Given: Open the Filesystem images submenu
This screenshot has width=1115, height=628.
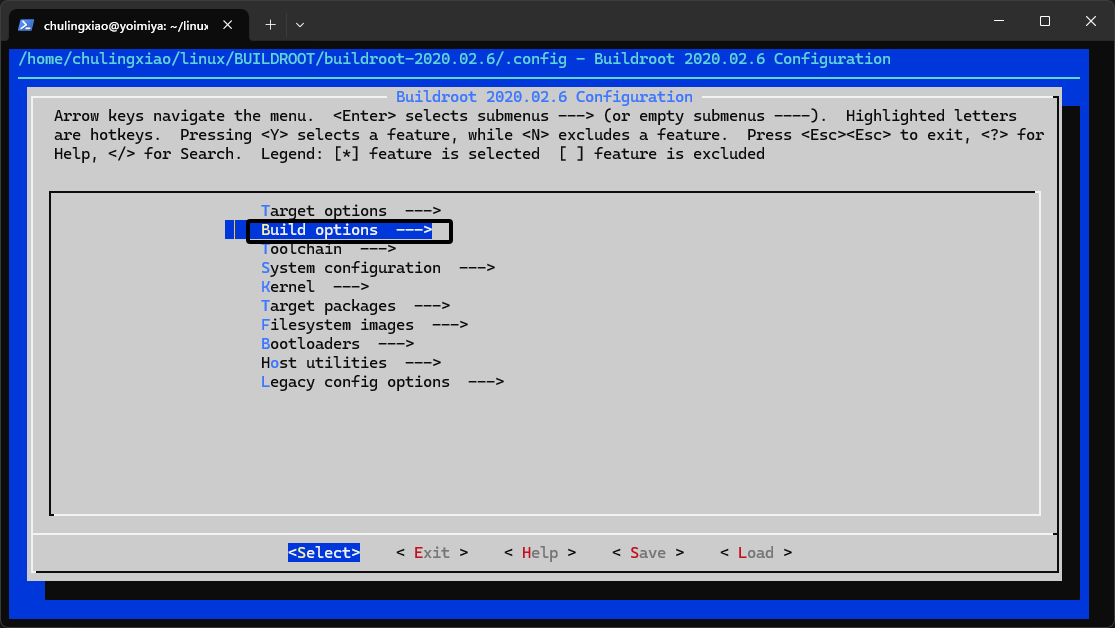Looking at the screenshot, I should (x=364, y=325).
